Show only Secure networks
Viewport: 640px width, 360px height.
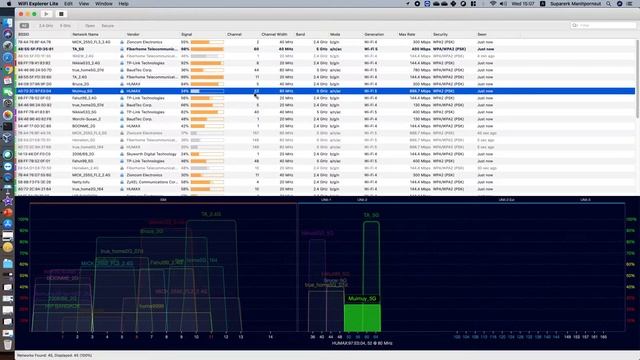(108, 26)
